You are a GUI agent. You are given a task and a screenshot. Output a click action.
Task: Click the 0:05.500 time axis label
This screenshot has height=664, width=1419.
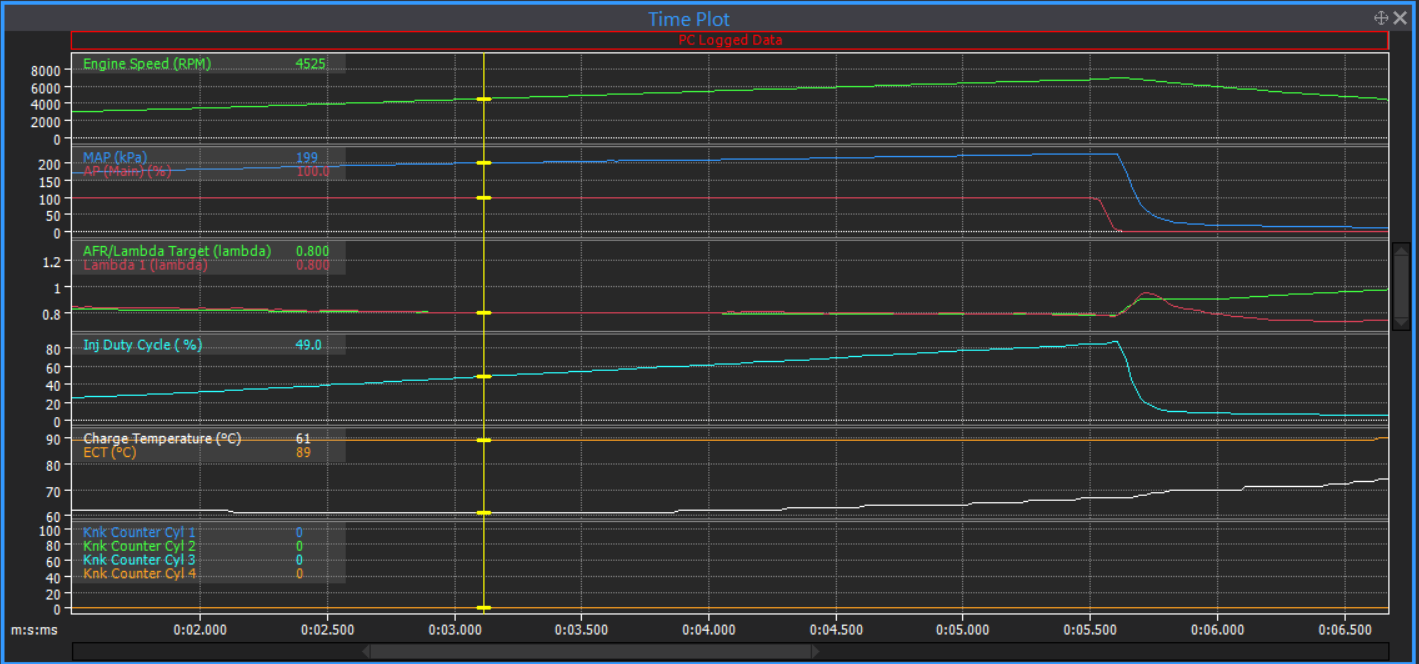pyautogui.click(x=1090, y=631)
